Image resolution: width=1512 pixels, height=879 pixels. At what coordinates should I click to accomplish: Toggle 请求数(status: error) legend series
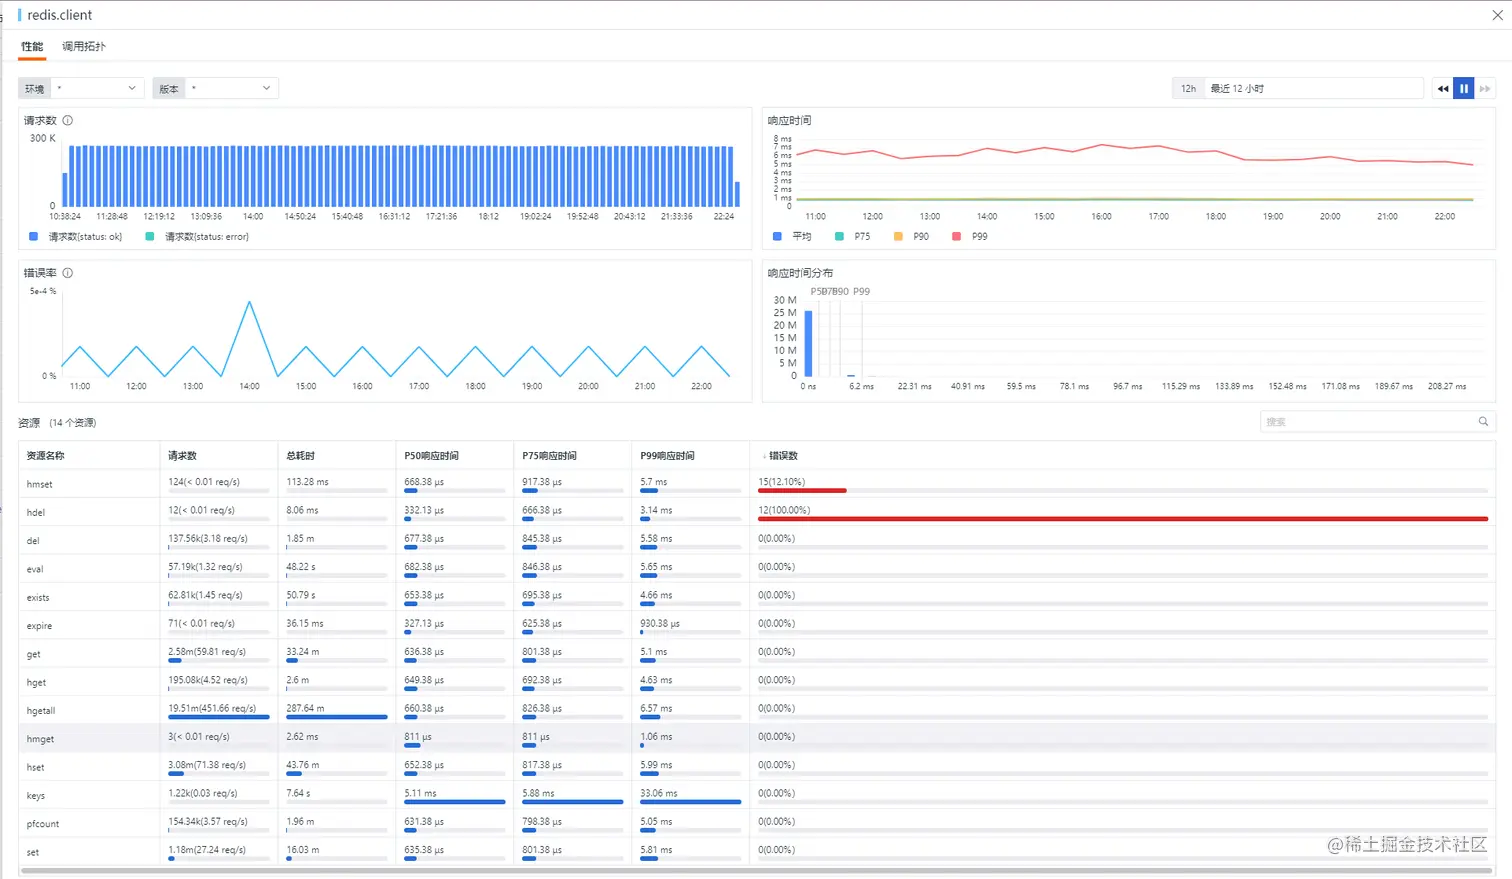[x=197, y=237]
